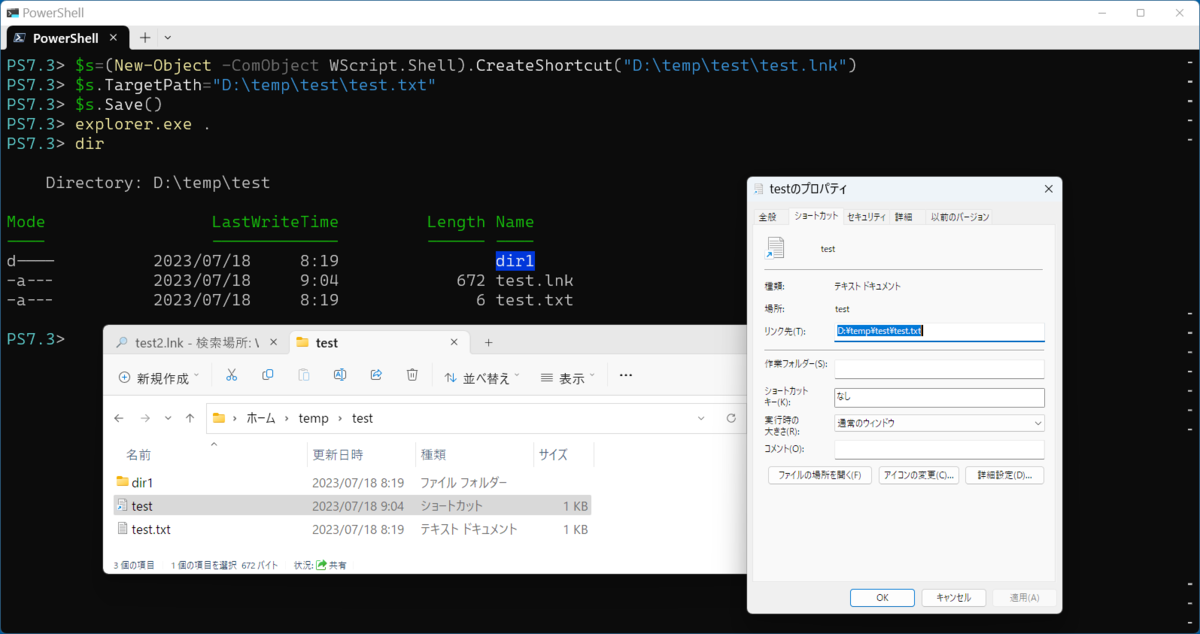Screen dimensions: 1200x634
Task: Sort by 種類 column header
Action: point(433,455)
